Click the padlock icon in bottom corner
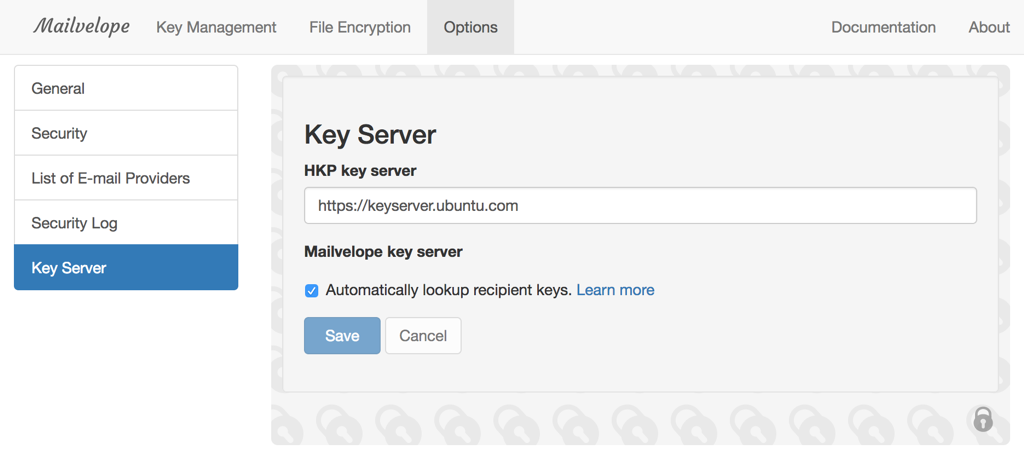Screen dimensions: 1024x459 pos(983,419)
